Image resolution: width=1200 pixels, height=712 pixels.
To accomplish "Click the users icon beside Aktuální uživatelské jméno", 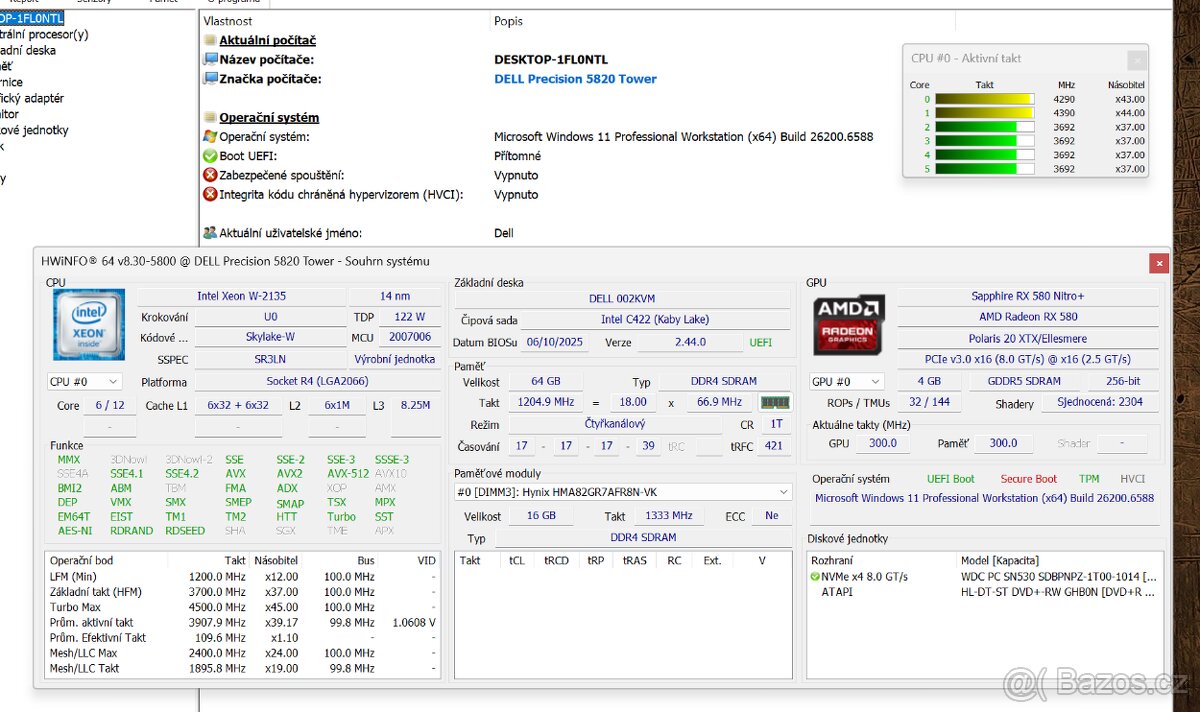I will [210, 233].
